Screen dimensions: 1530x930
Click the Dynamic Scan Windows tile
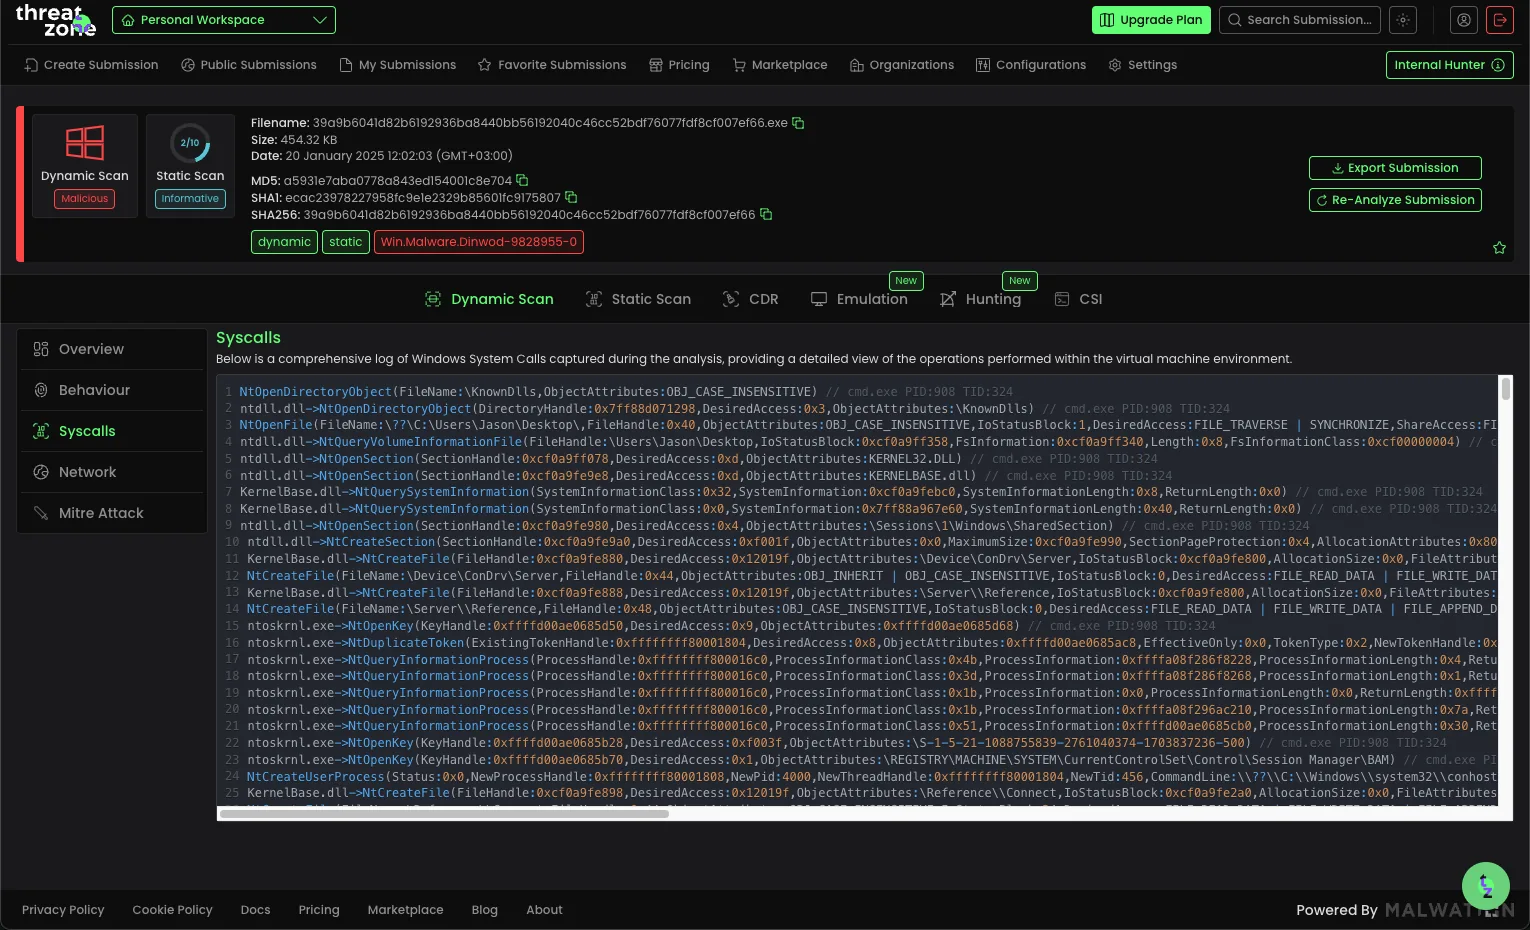[85, 165]
